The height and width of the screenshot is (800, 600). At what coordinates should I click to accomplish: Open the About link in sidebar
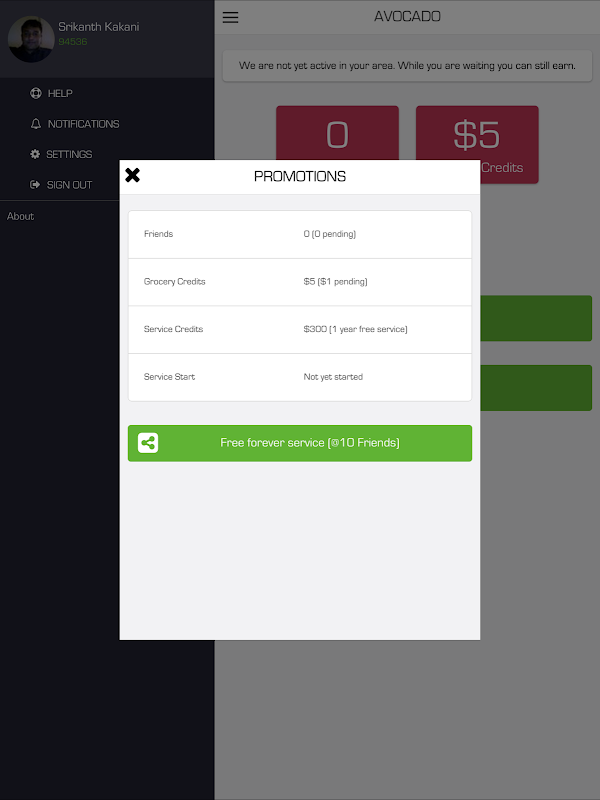[20, 216]
